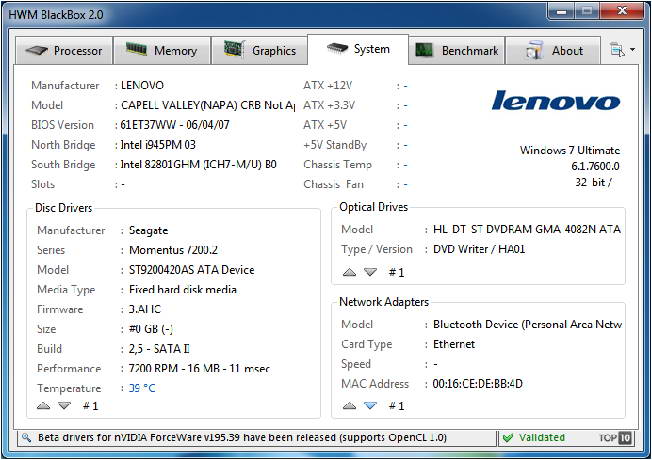Select the Graphics tab

260,50
